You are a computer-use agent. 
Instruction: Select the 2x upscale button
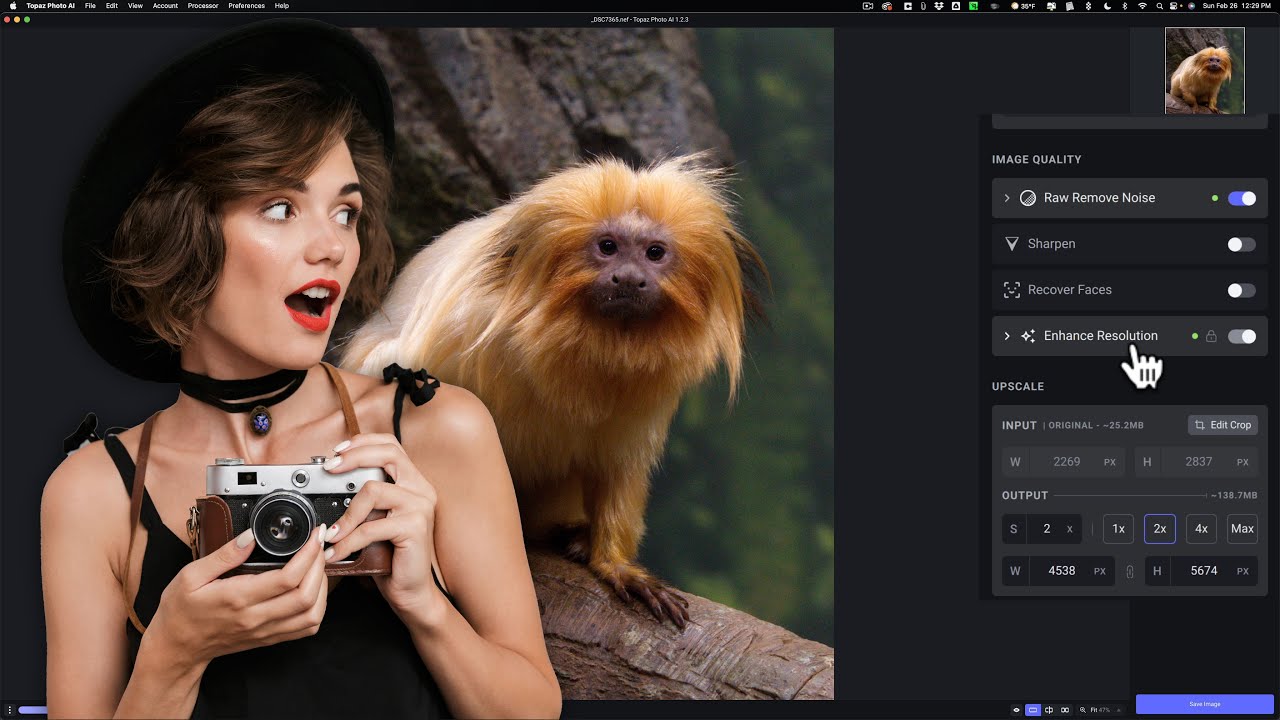pyautogui.click(x=1160, y=529)
